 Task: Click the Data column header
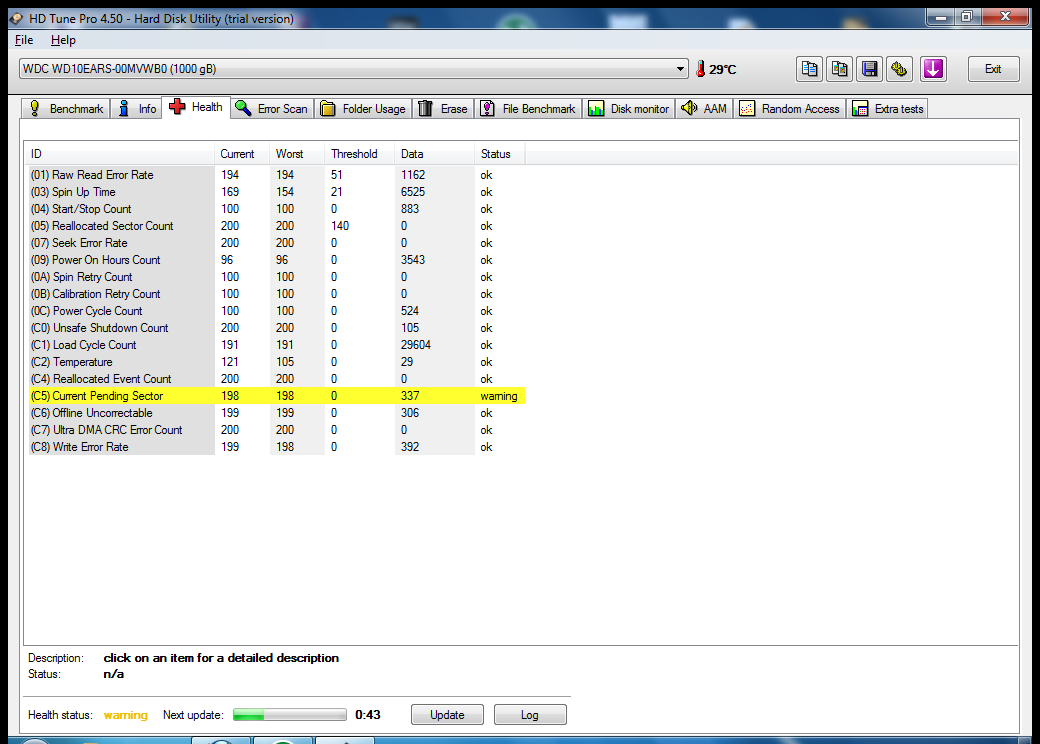coord(434,154)
